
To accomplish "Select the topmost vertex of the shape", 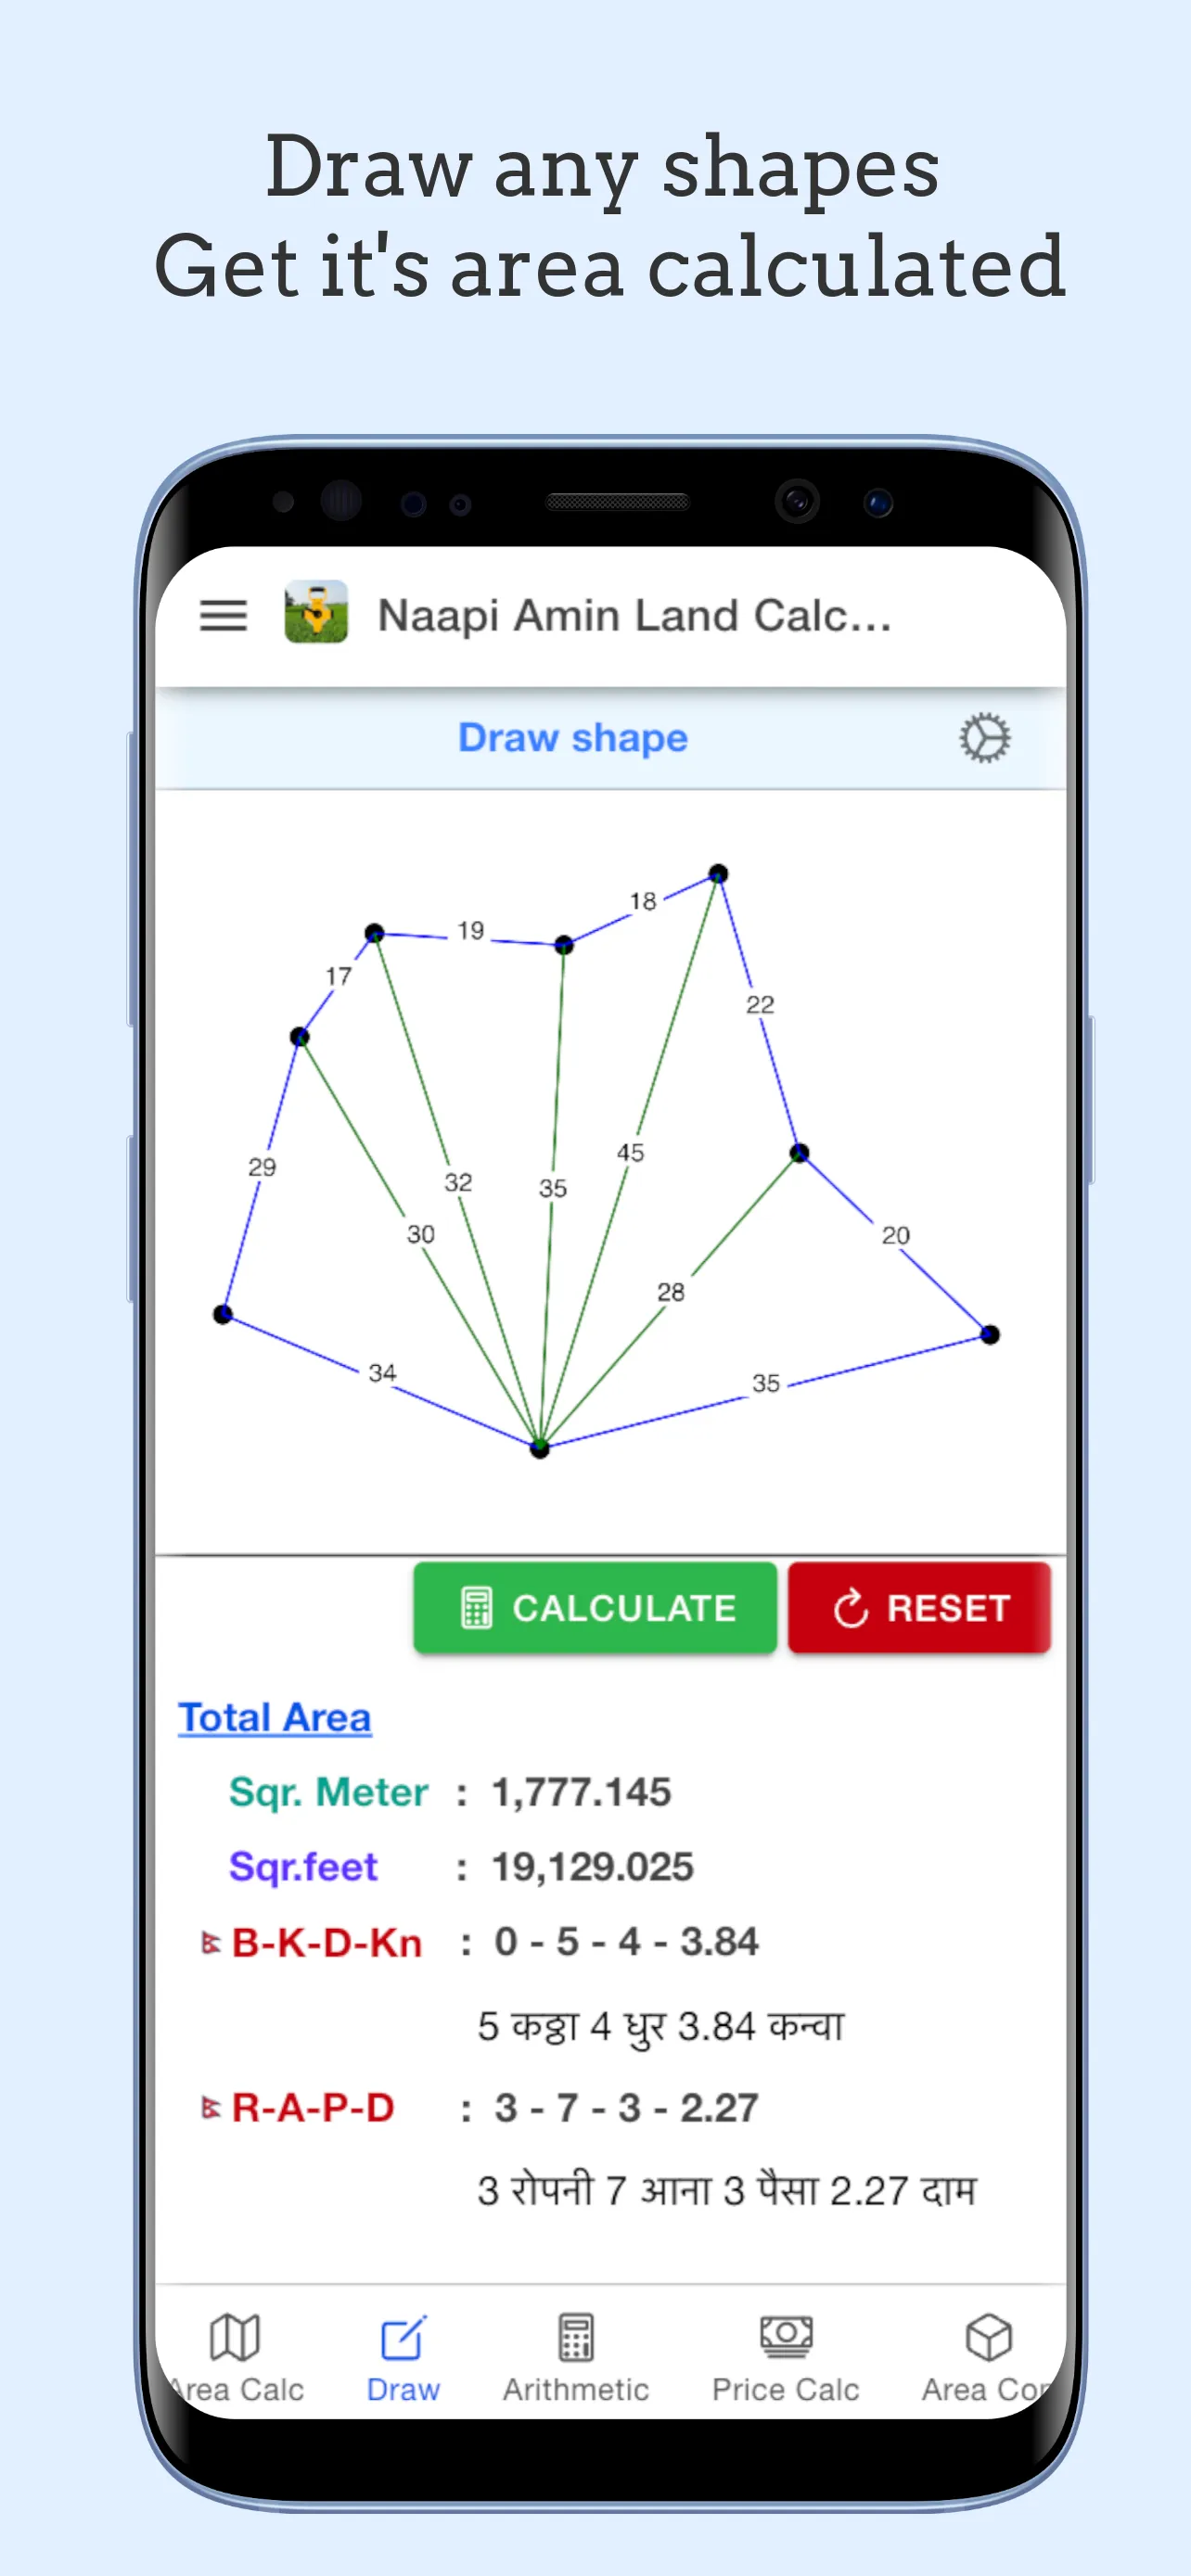I will pos(718,874).
